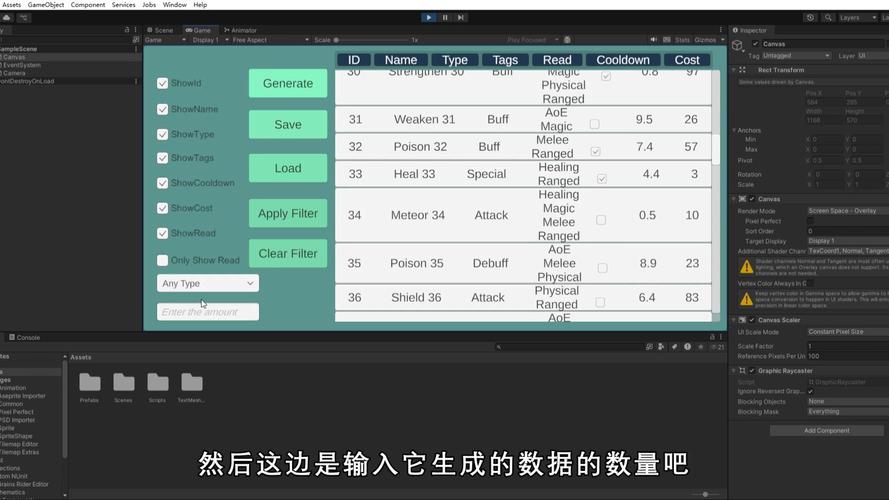Mute audio in the Game view

tap(654, 40)
